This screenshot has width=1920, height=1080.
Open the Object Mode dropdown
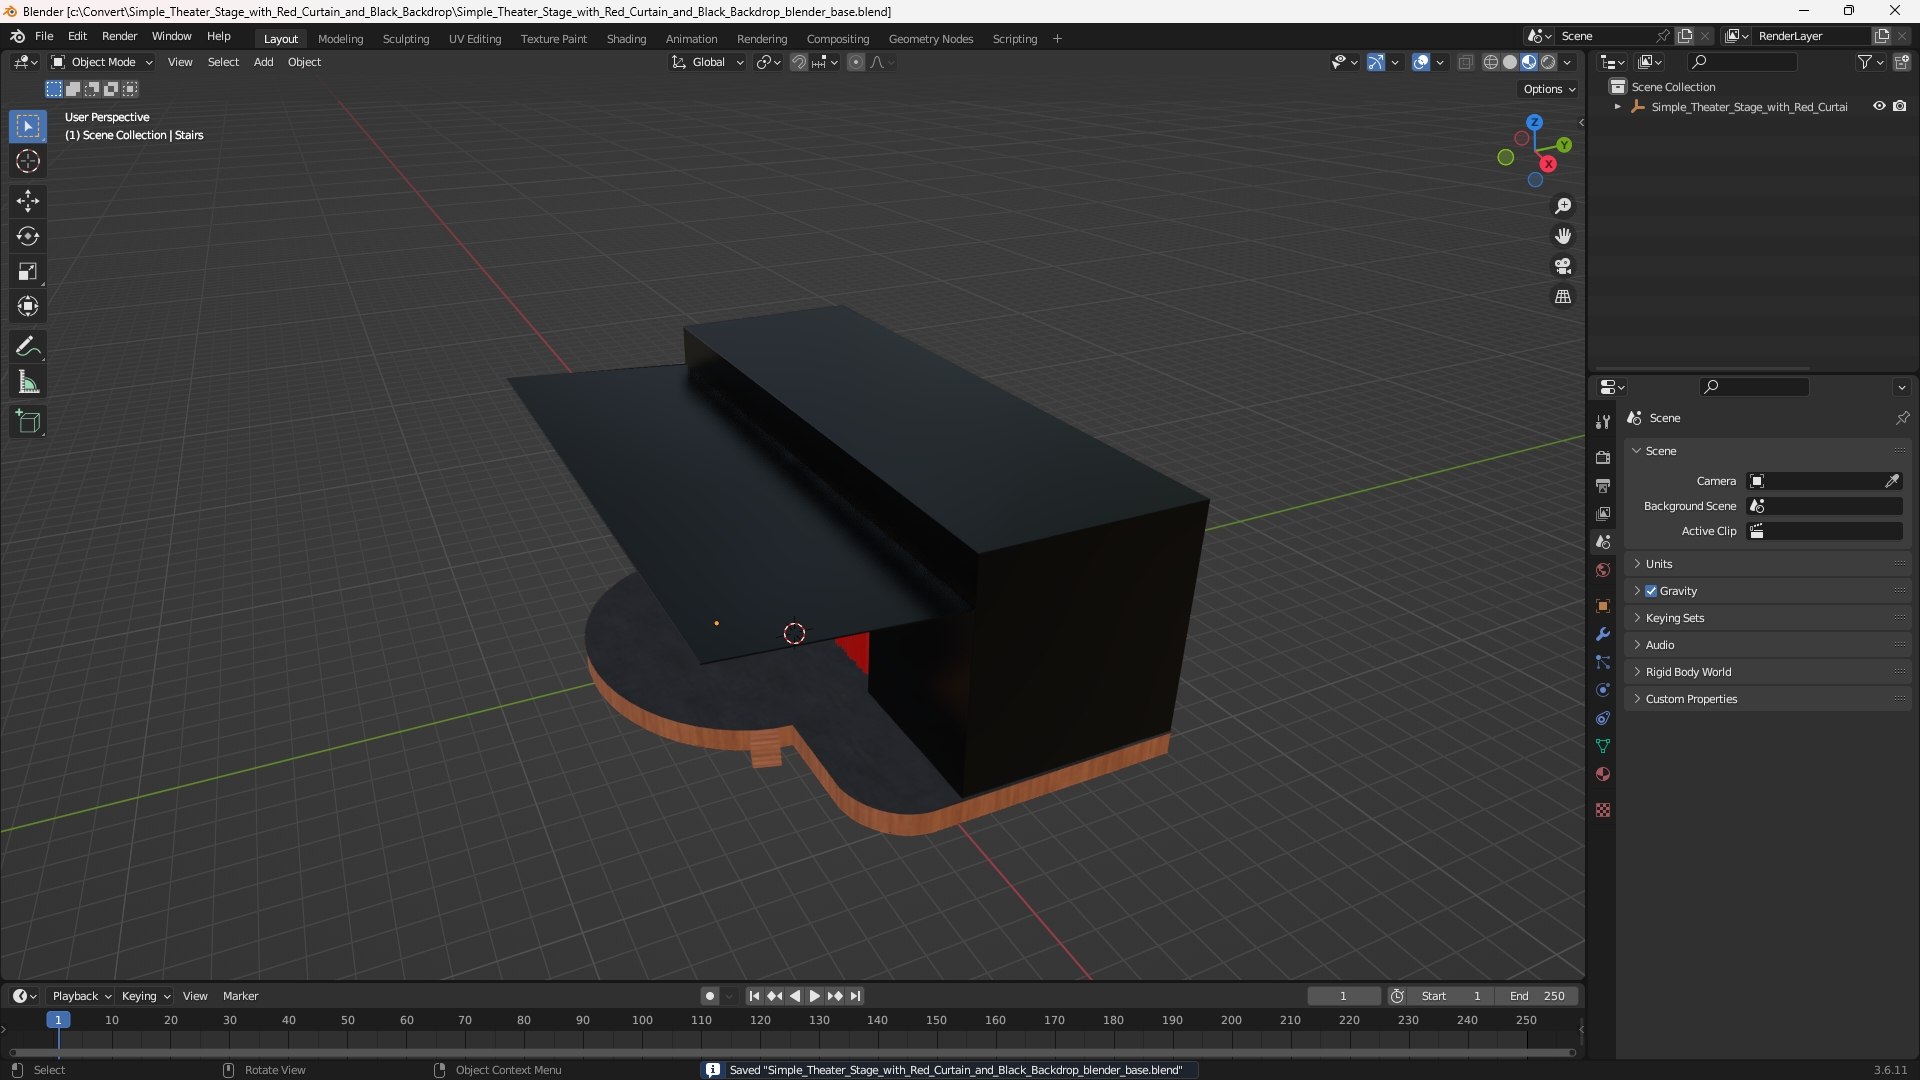(x=102, y=62)
